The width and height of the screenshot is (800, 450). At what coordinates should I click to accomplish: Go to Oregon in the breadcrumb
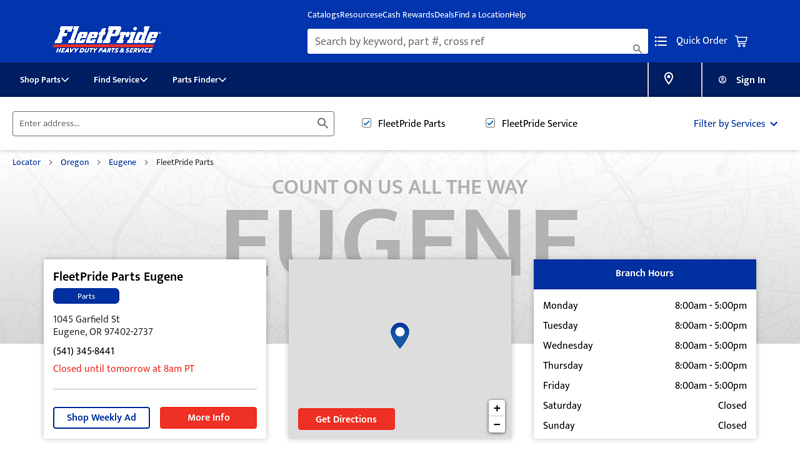(x=75, y=162)
